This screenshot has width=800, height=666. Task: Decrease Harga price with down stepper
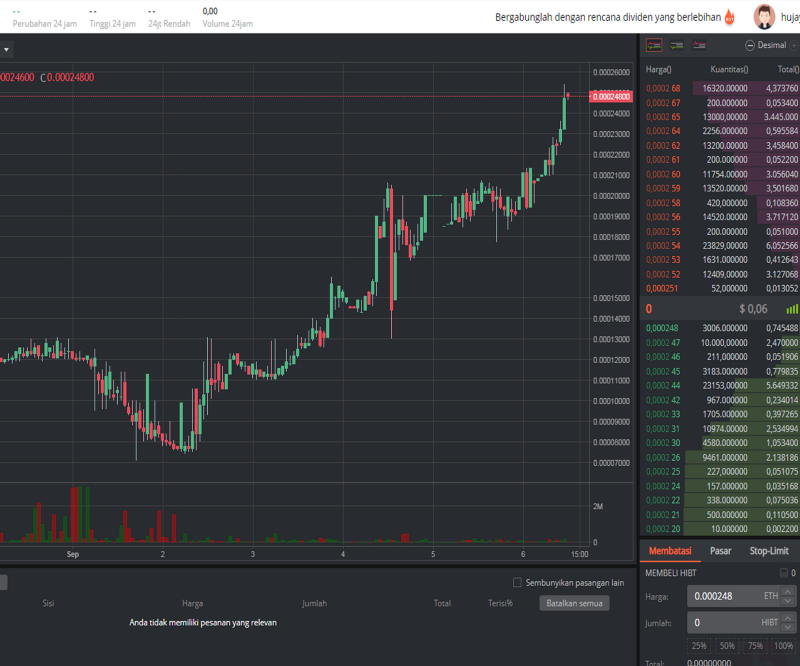coord(788,601)
